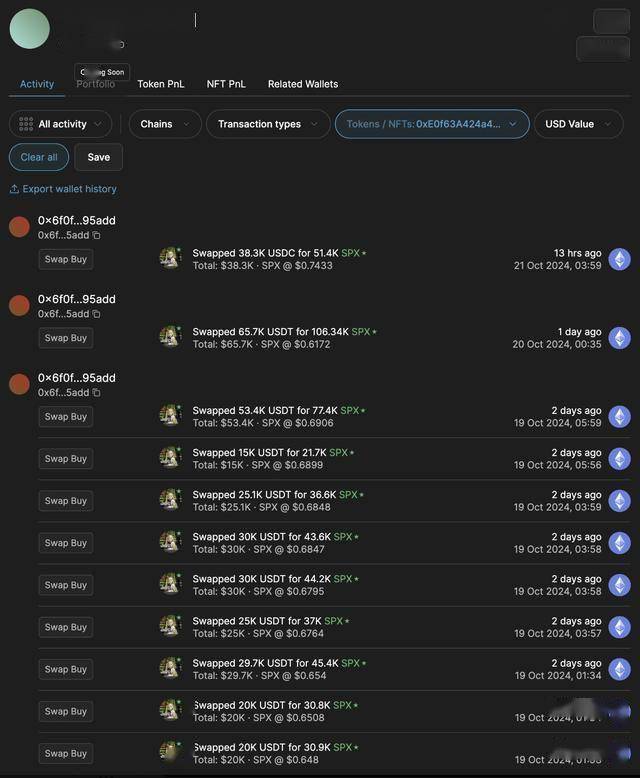Click the 0×6f0f...95add wallet name above the 53.4K USDT swap
640x778 pixels.
[x=76, y=378]
